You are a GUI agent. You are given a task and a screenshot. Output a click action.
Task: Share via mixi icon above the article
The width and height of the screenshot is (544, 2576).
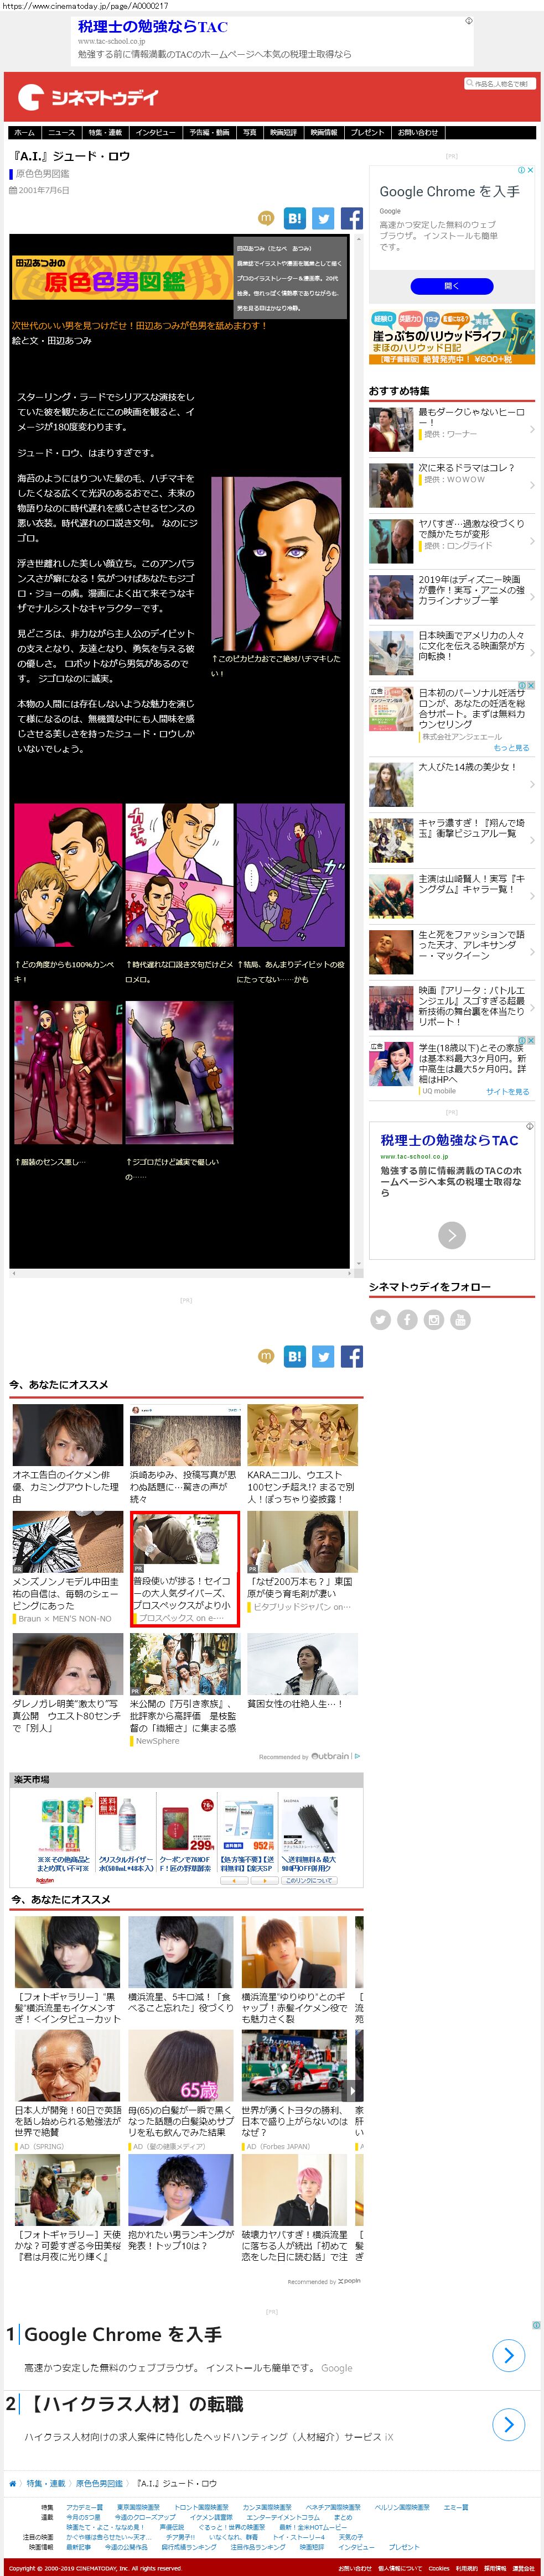pyautogui.click(x=266, y=217)
